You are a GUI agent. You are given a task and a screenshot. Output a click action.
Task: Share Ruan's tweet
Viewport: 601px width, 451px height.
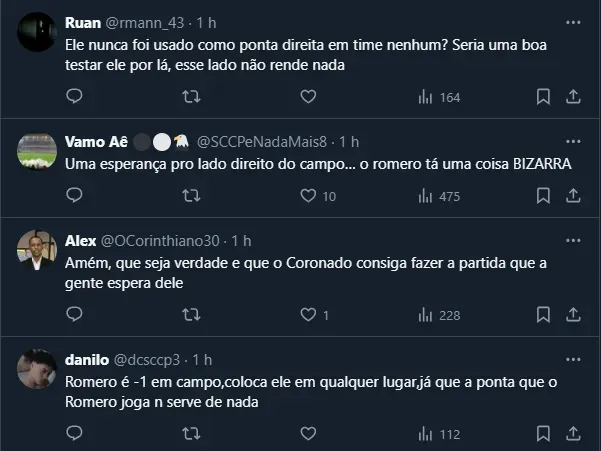pos(574,97)
